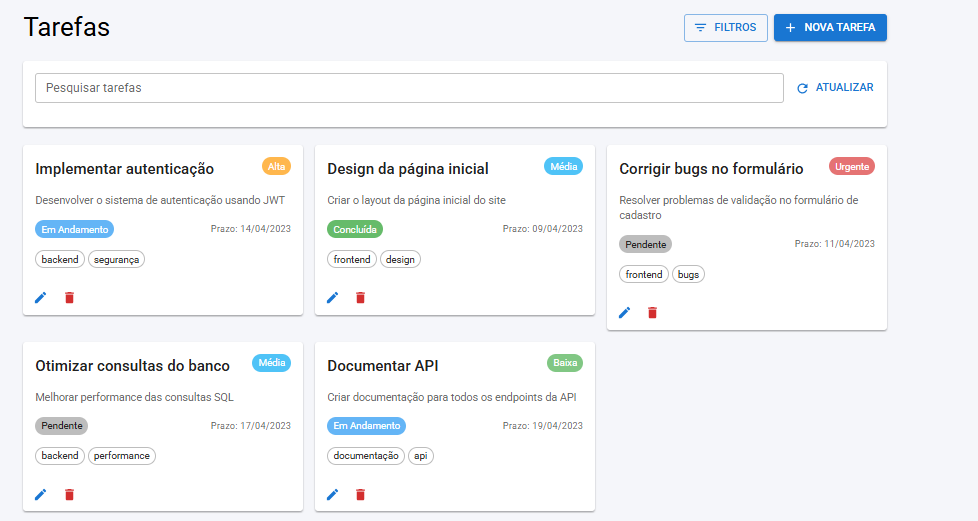Image resolution: width=978 pixels, height=521 pixels.
Task: Delete the Otimizar consultas do banco task
Action: (x=69, y=494)
